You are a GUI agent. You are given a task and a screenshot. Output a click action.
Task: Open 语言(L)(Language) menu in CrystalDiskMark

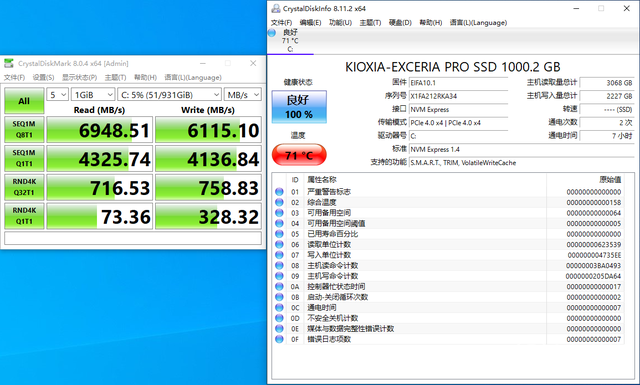pos(193,78)
